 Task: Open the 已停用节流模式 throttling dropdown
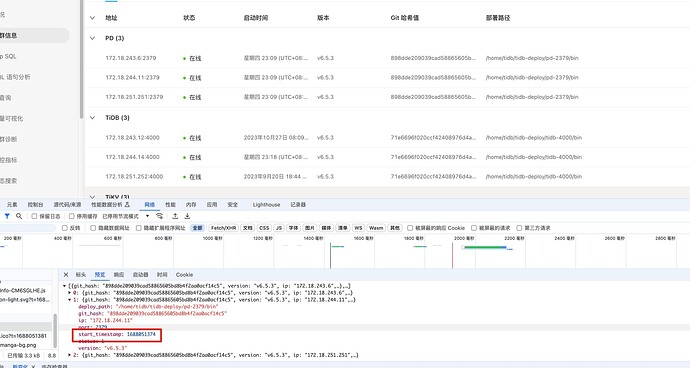126,216
